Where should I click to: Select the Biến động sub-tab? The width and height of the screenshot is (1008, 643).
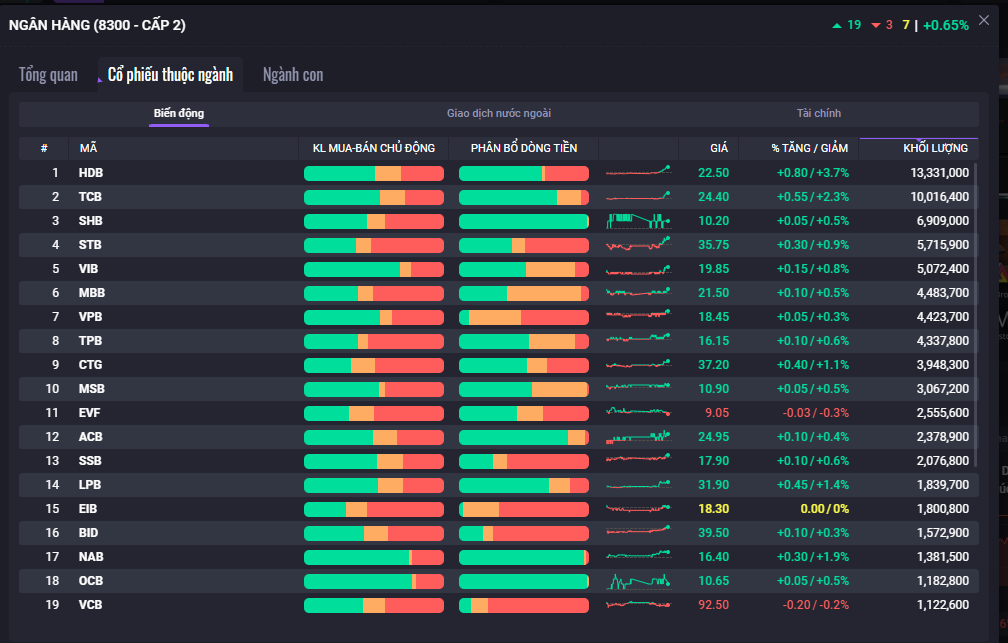[179, 114]
